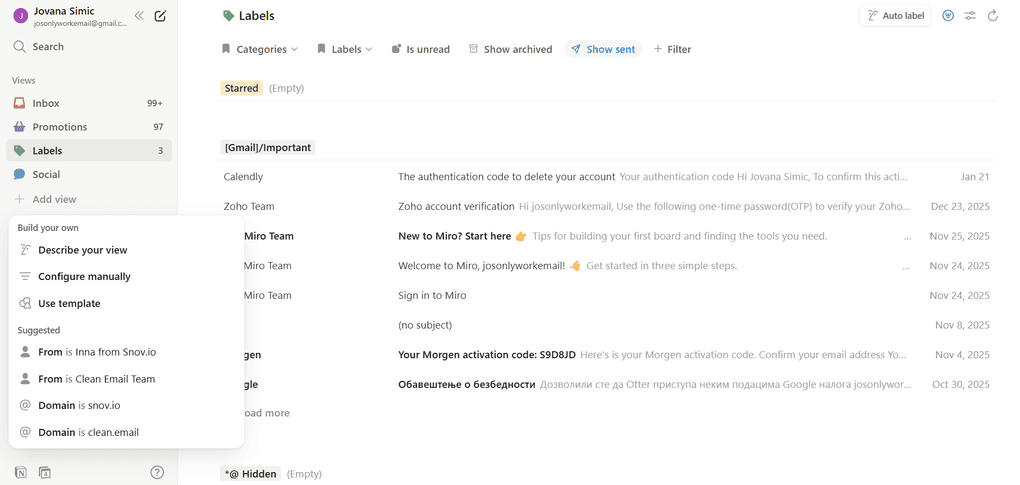This screenshot has height=485, width=1020.
Task: Open Zoho account verification email
Action: pyautogui.click(x=606, y=206)
